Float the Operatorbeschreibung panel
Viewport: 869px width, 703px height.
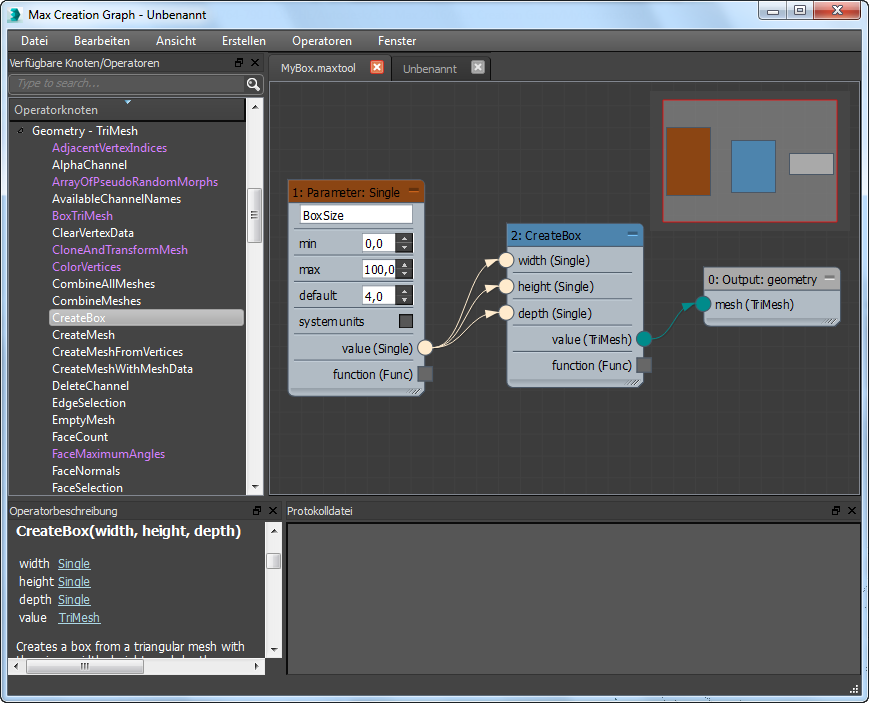pyautogui.click(x=257, y=511)
